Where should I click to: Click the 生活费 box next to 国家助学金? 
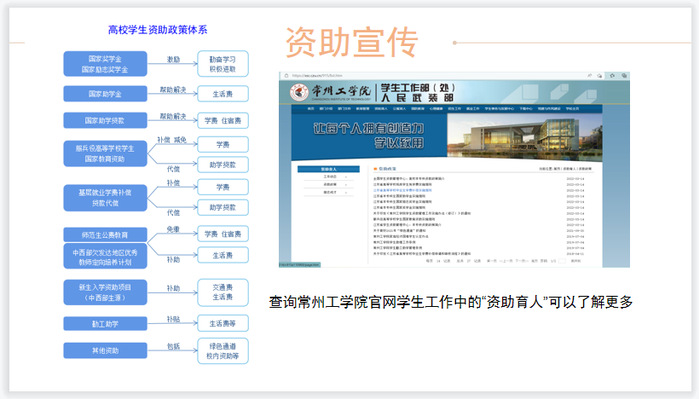[223, 94]
